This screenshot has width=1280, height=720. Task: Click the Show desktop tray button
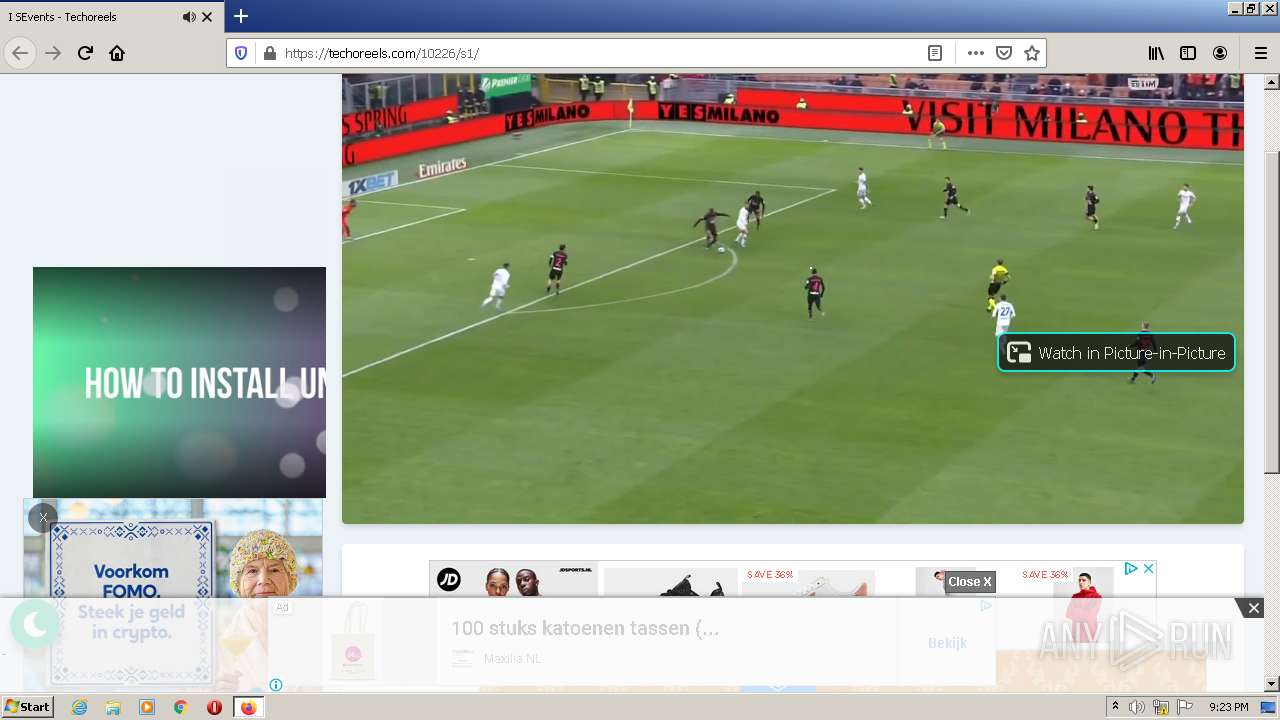(x=1268, y=707)
